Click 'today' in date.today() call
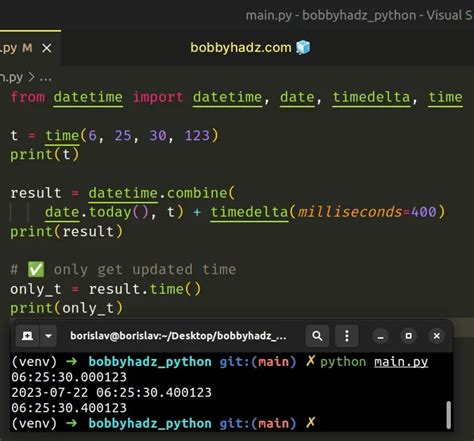The height and width of the screenshot is (441, 474). [x=110, y=212]
